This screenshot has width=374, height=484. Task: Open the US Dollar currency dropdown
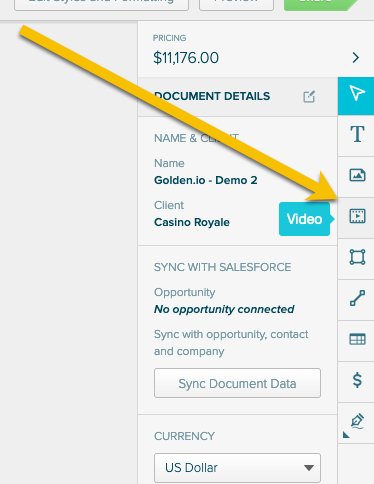coord(237,467)
